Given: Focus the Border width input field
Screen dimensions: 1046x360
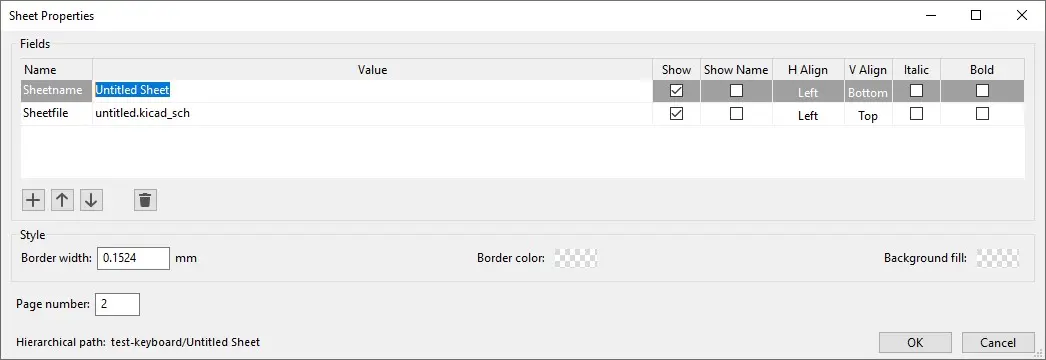Looking at the screenshot, I should click(x=133, y=258).
